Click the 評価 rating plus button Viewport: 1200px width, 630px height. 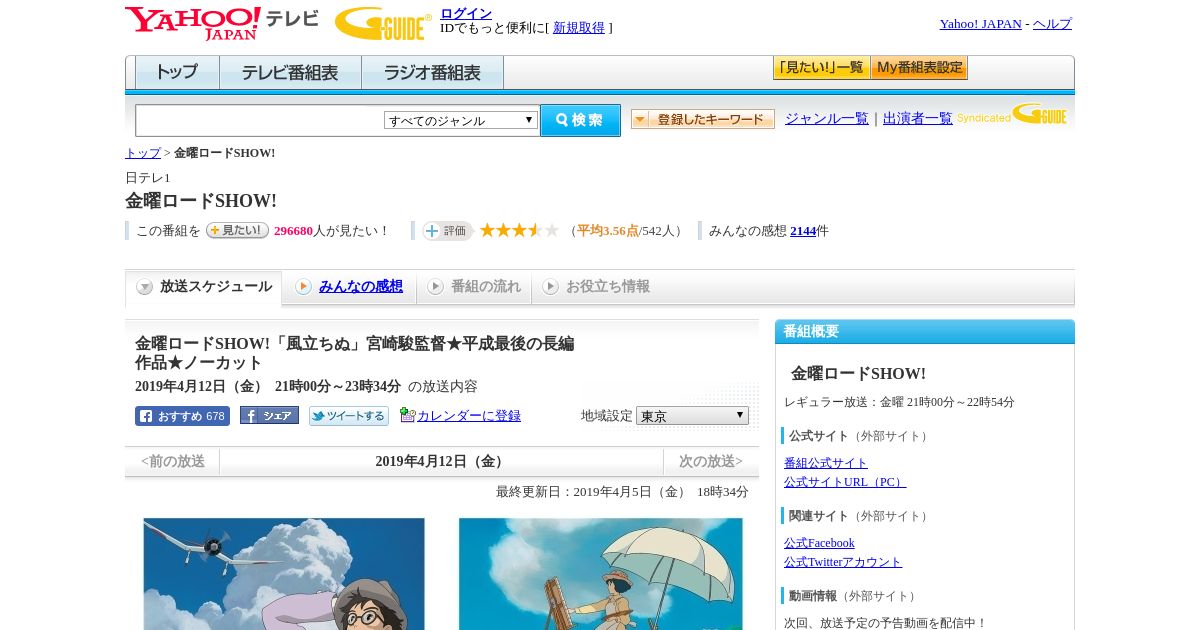[447, 231]
